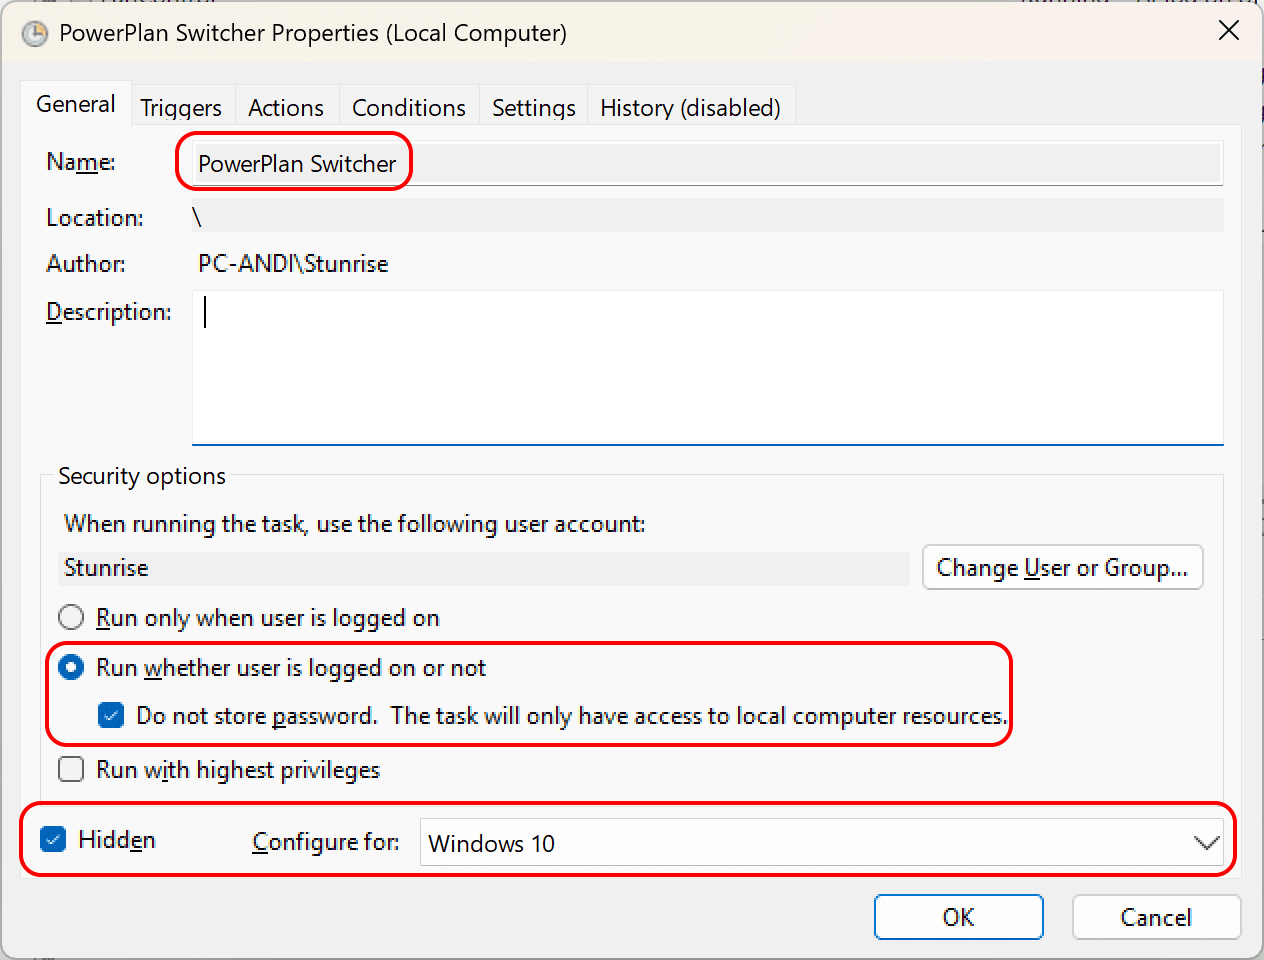
Task: Click the Task Scheduler clock icon in title bar
Action: coord(35,34)
